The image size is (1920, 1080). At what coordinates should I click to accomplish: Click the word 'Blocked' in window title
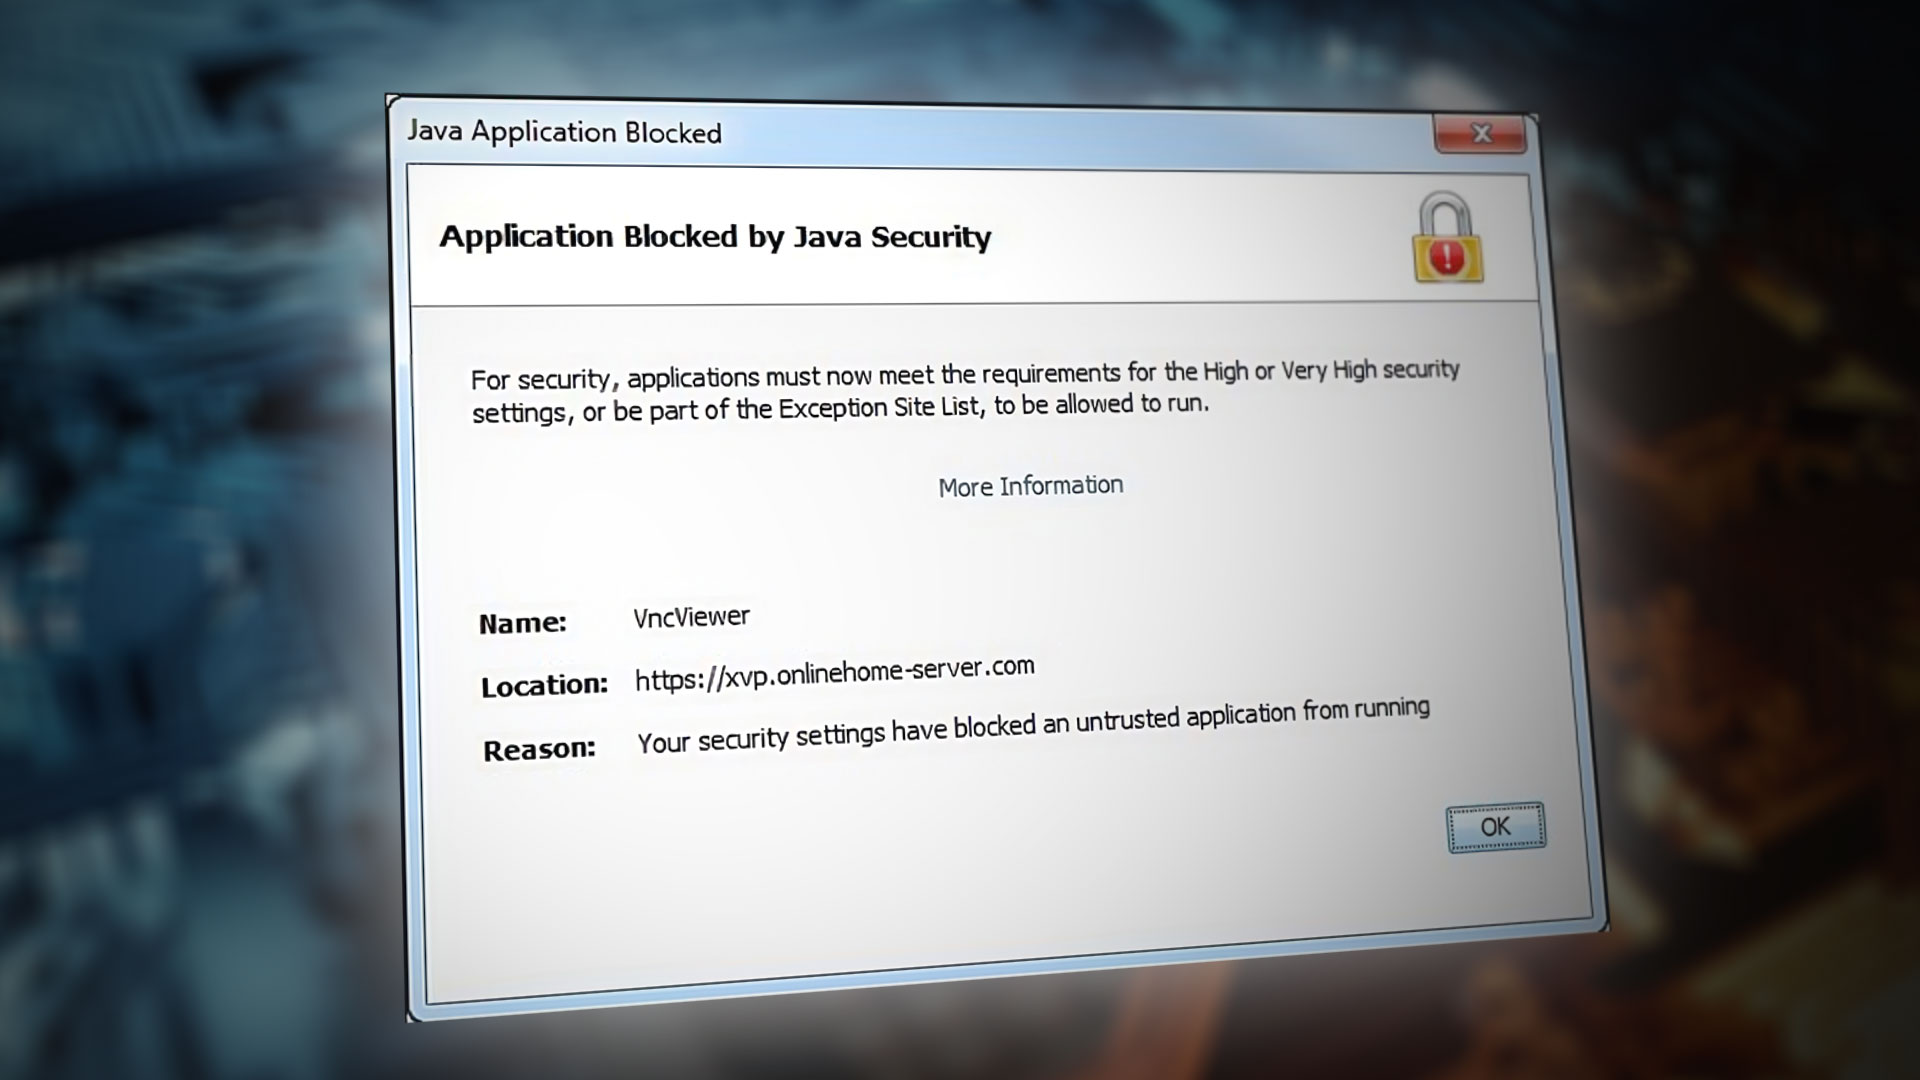pyautogui.click(x=672, y=133)
